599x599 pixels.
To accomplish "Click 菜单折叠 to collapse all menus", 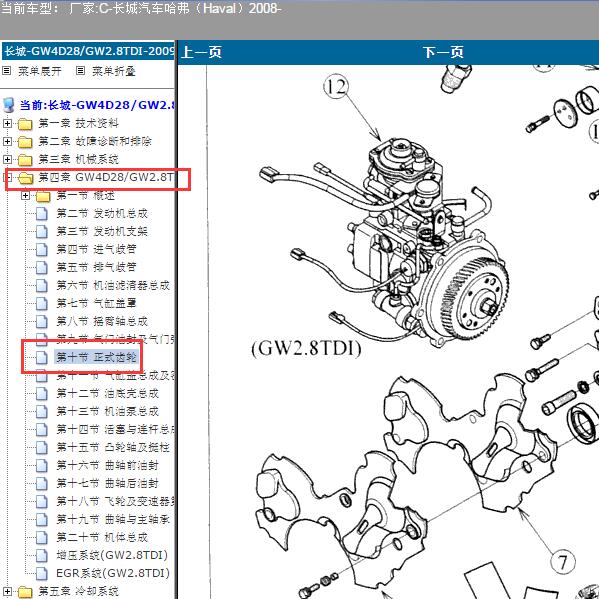I will pyautogui.click(x=114, y=71).
